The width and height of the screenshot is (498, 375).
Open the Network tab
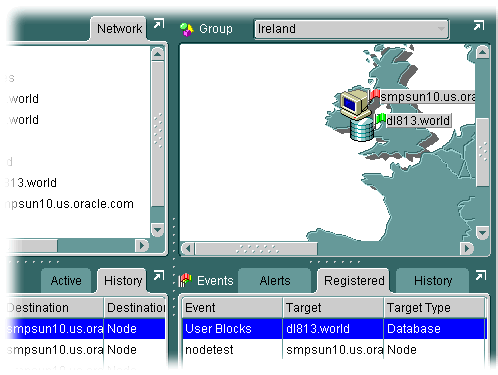(x=119, y=29)
